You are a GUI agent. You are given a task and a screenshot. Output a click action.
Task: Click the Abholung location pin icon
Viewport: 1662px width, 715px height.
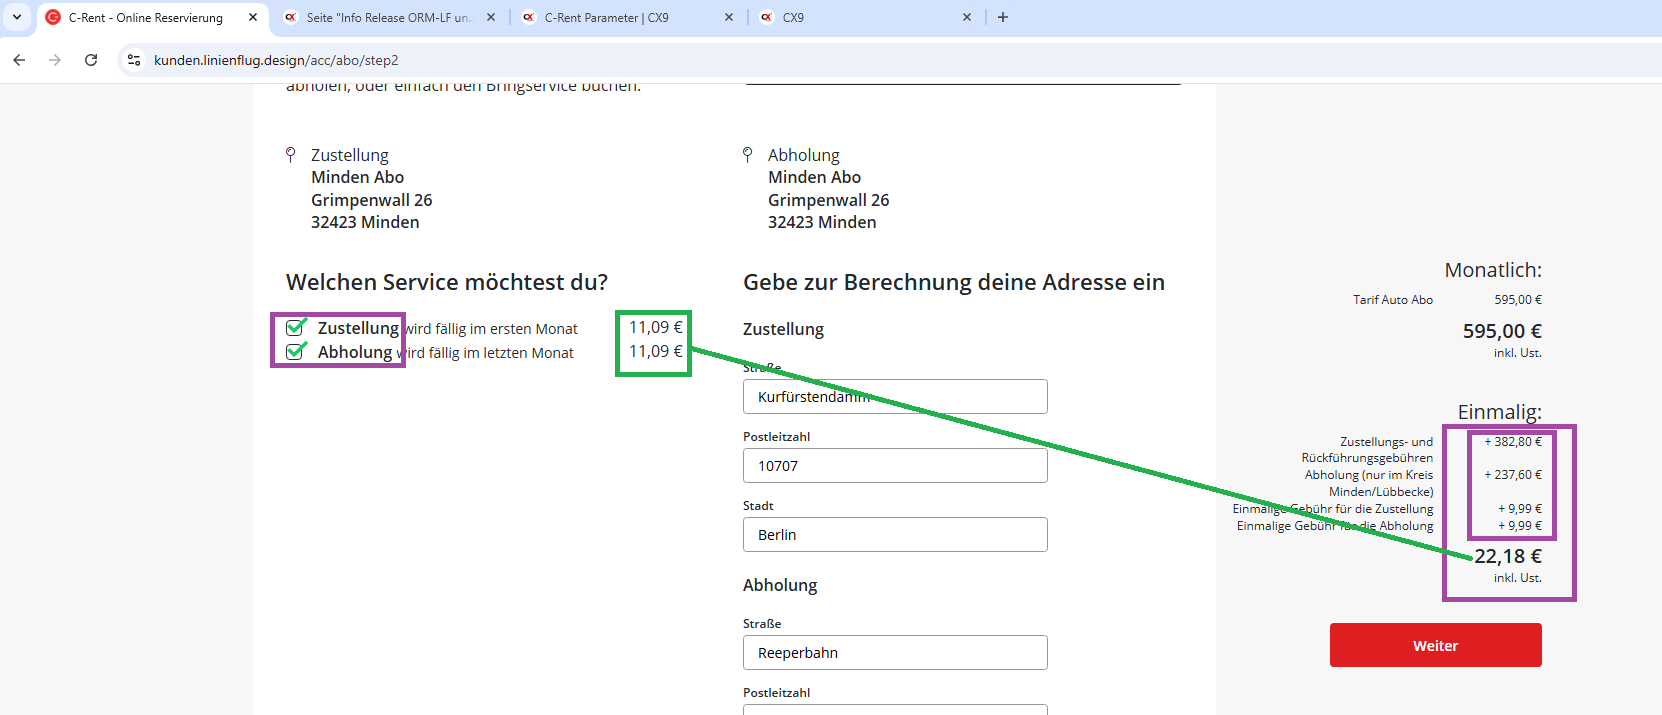(x=748, y=154)
